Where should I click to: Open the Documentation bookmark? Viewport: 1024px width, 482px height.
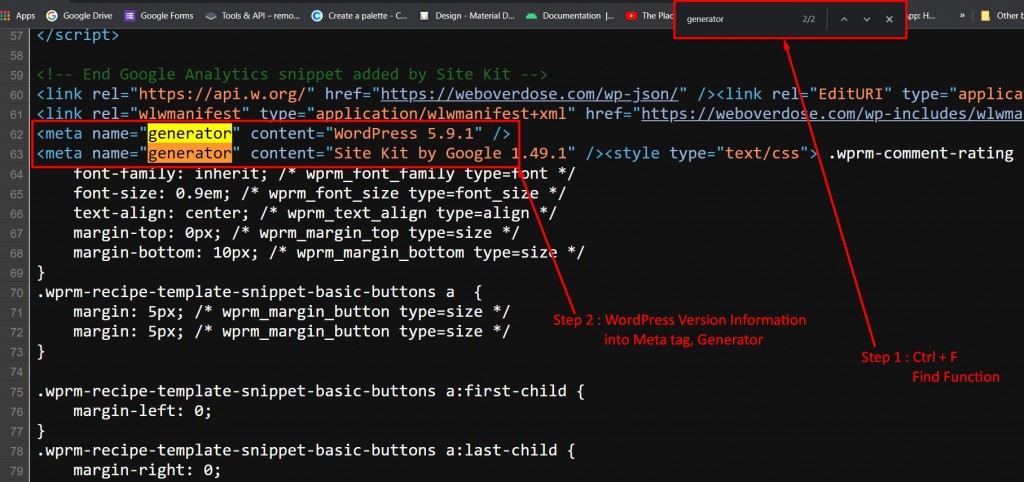(x=570, y=16)
